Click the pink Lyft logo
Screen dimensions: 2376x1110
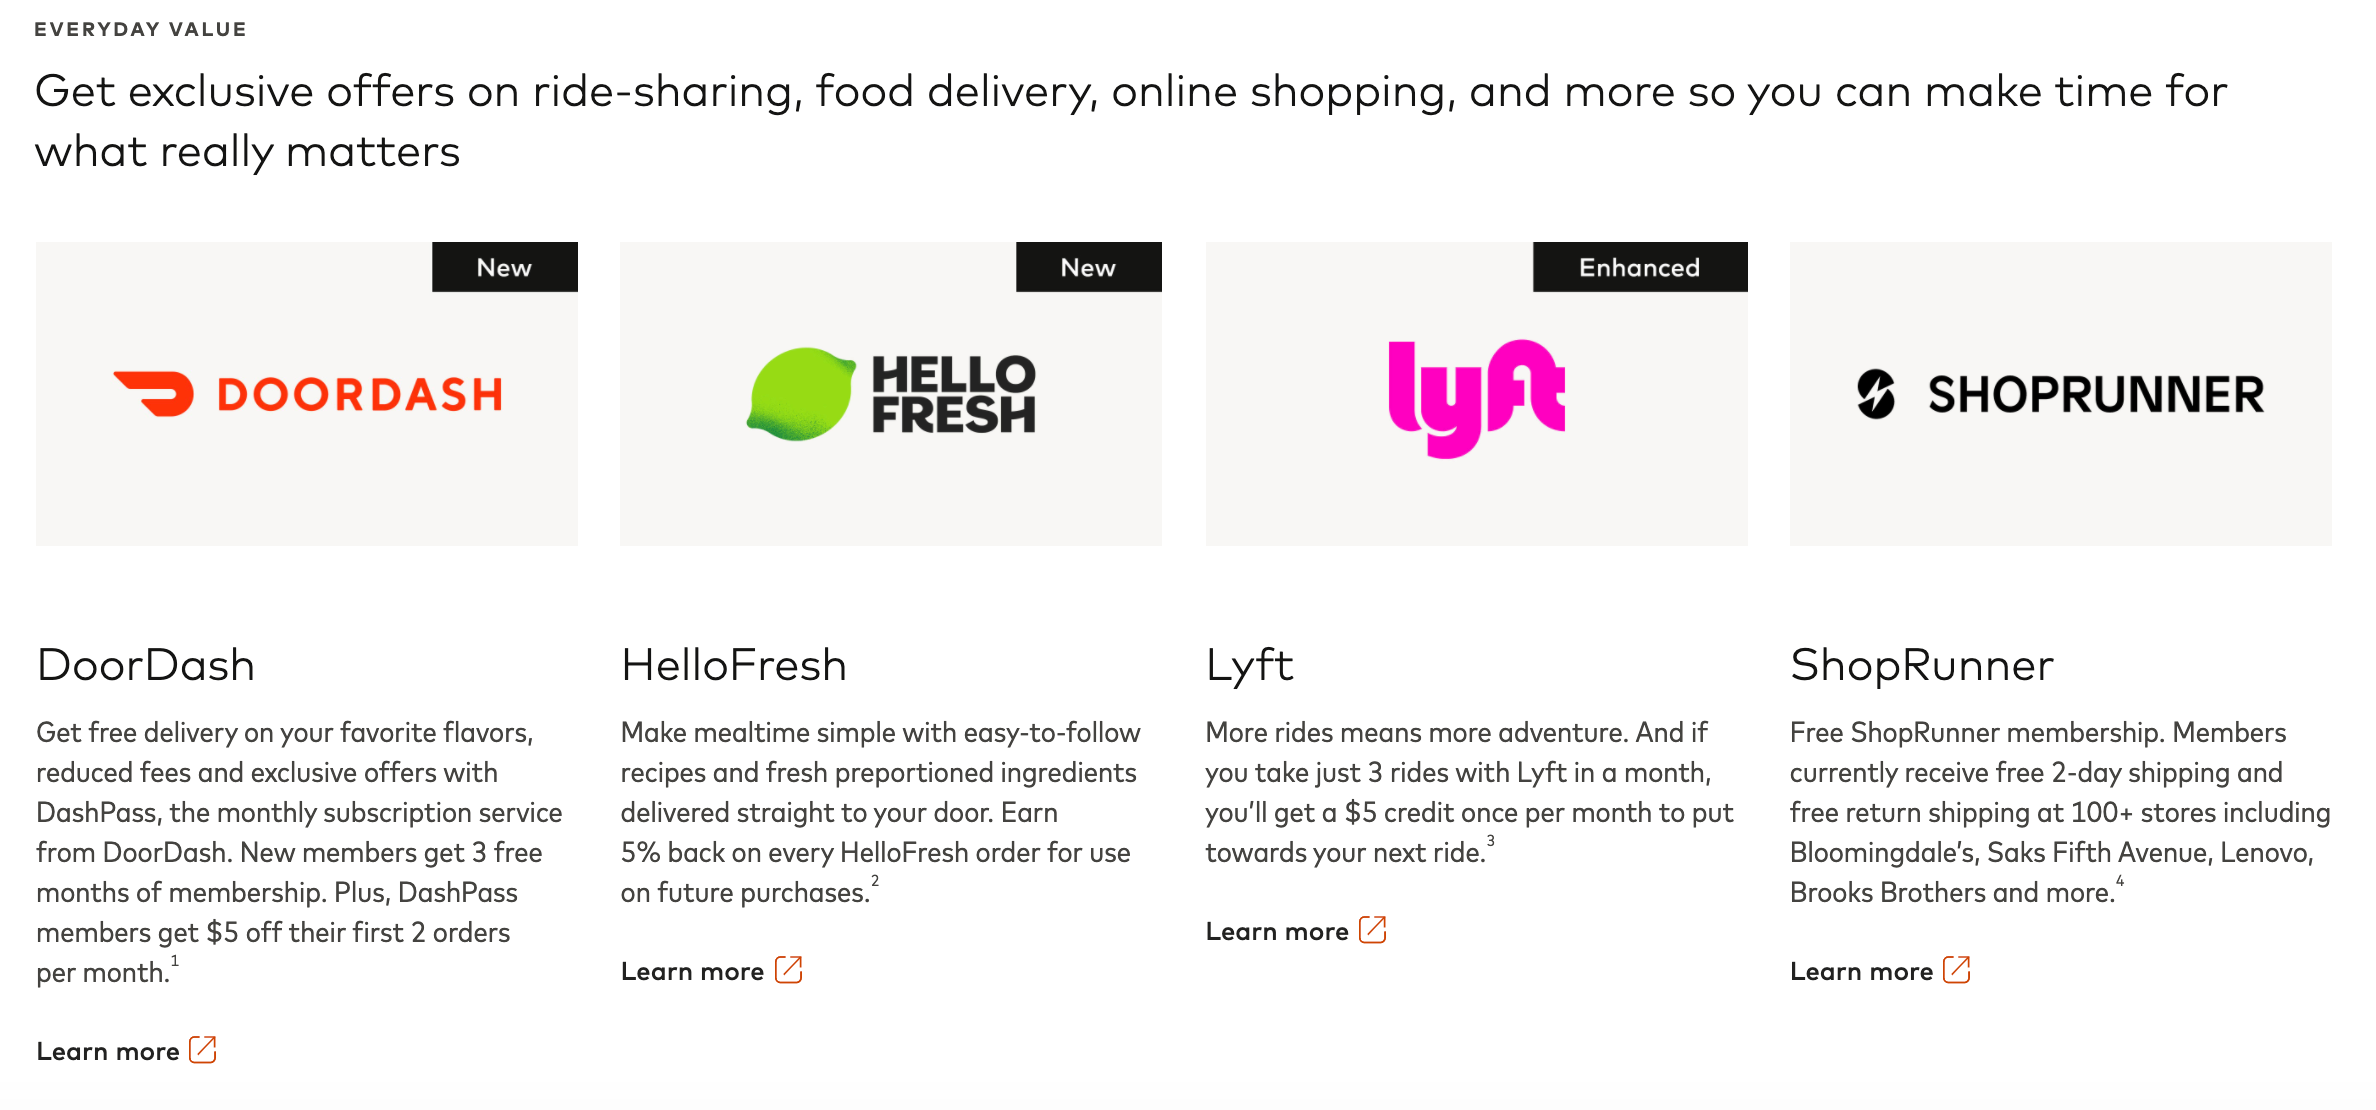point(1476,398)
